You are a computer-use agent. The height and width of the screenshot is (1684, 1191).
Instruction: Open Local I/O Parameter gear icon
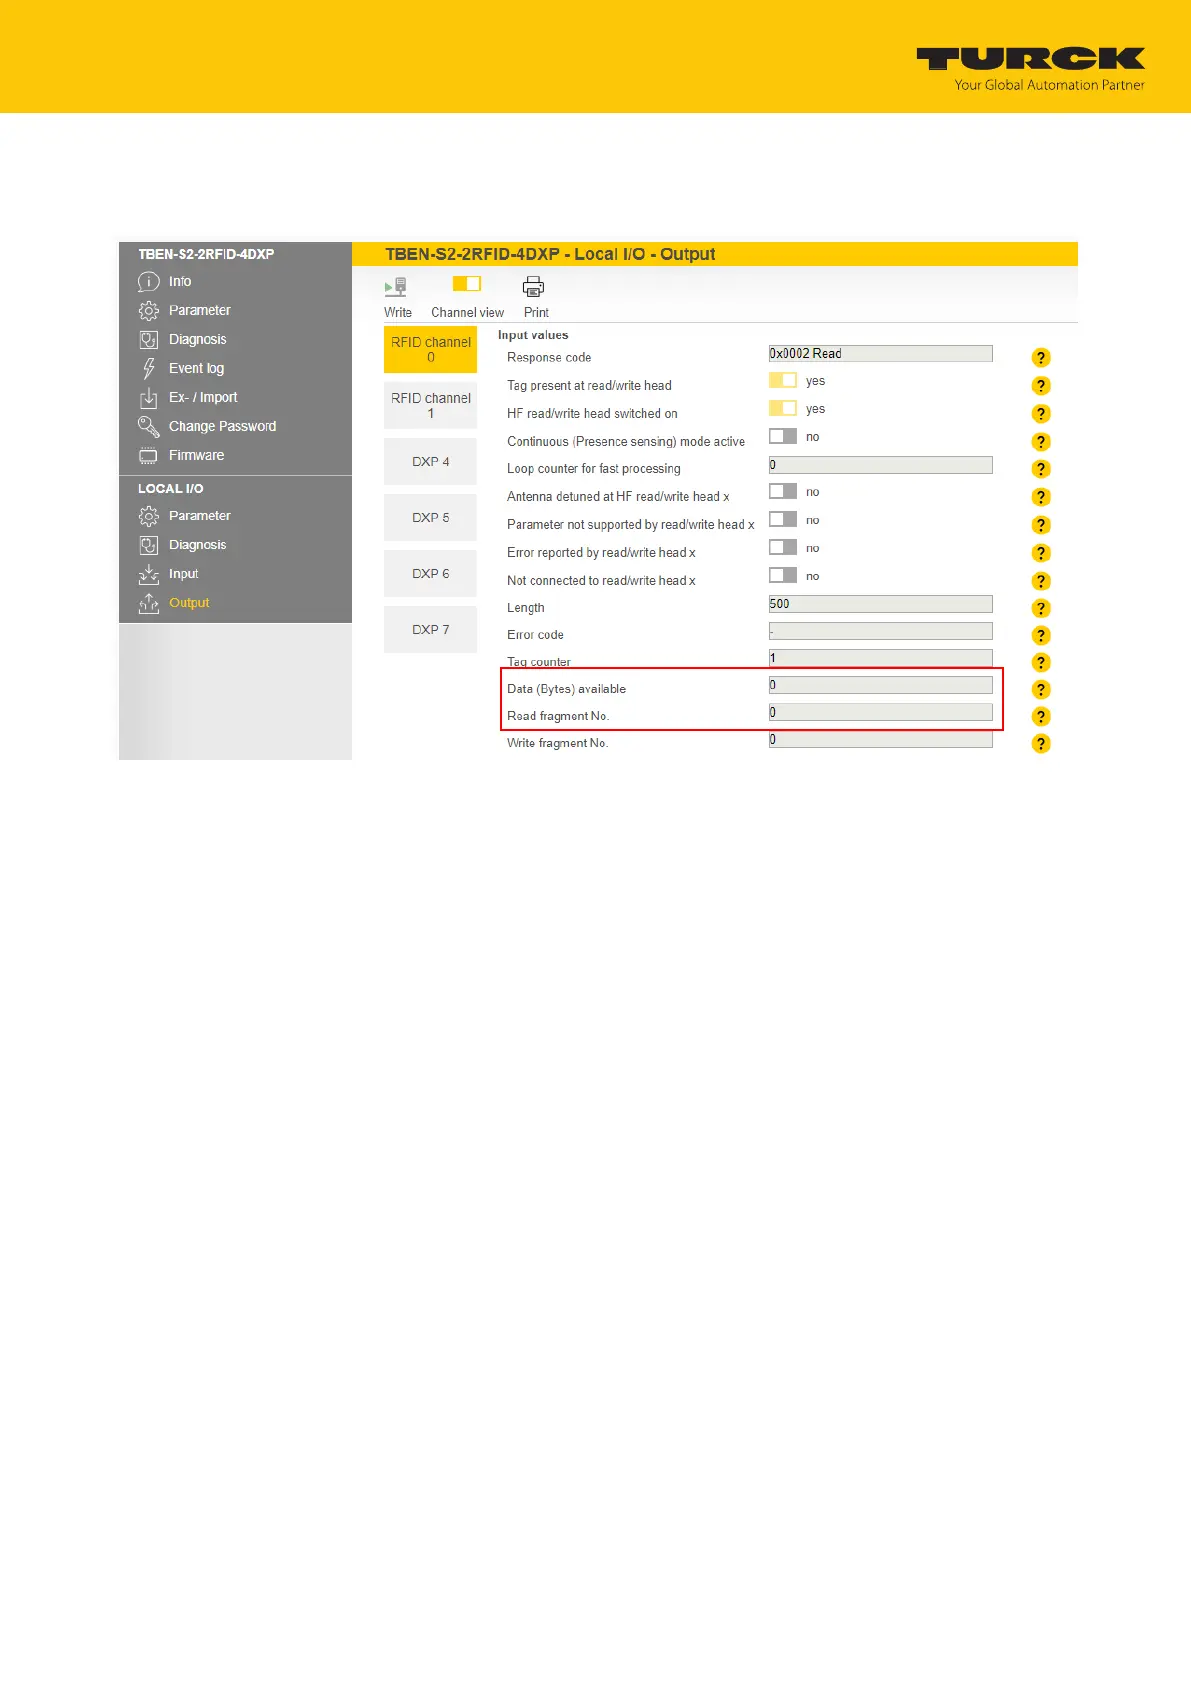pyautogui.click(x=149, y=516)
